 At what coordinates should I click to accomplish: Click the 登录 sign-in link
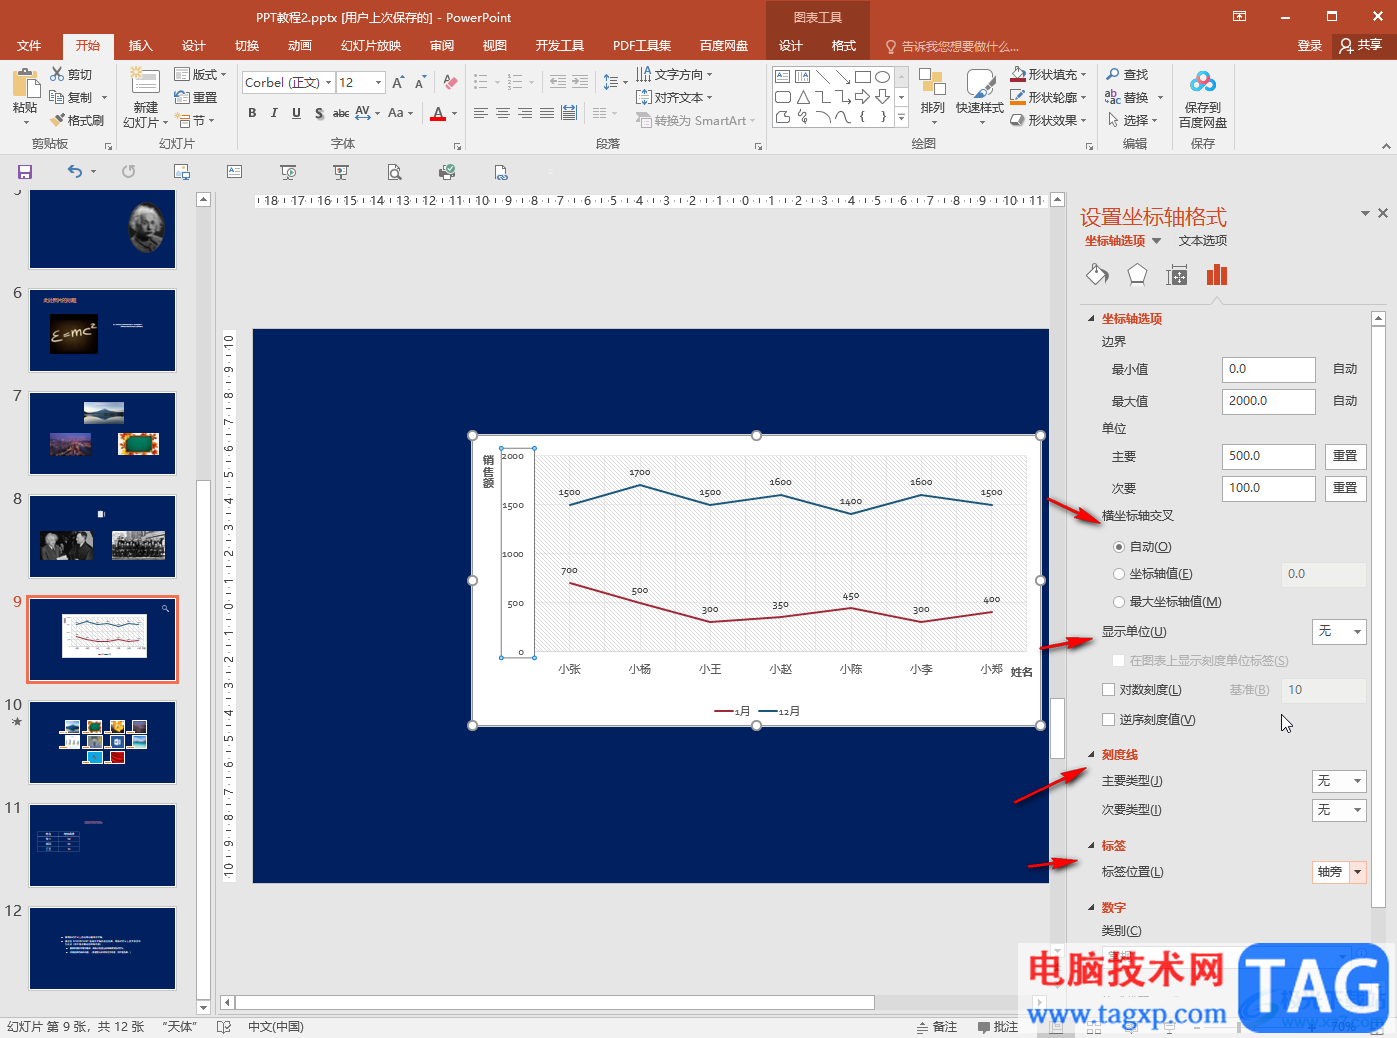click(x=1310, y=46)
